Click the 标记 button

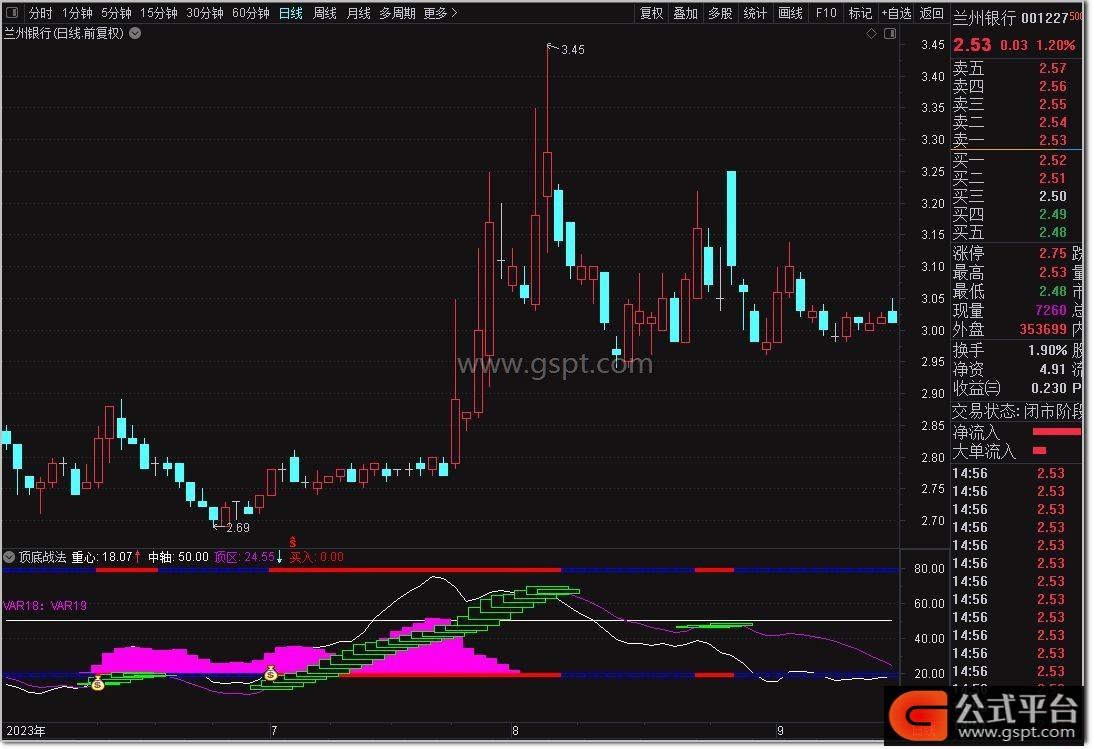[x=860, y=13]
